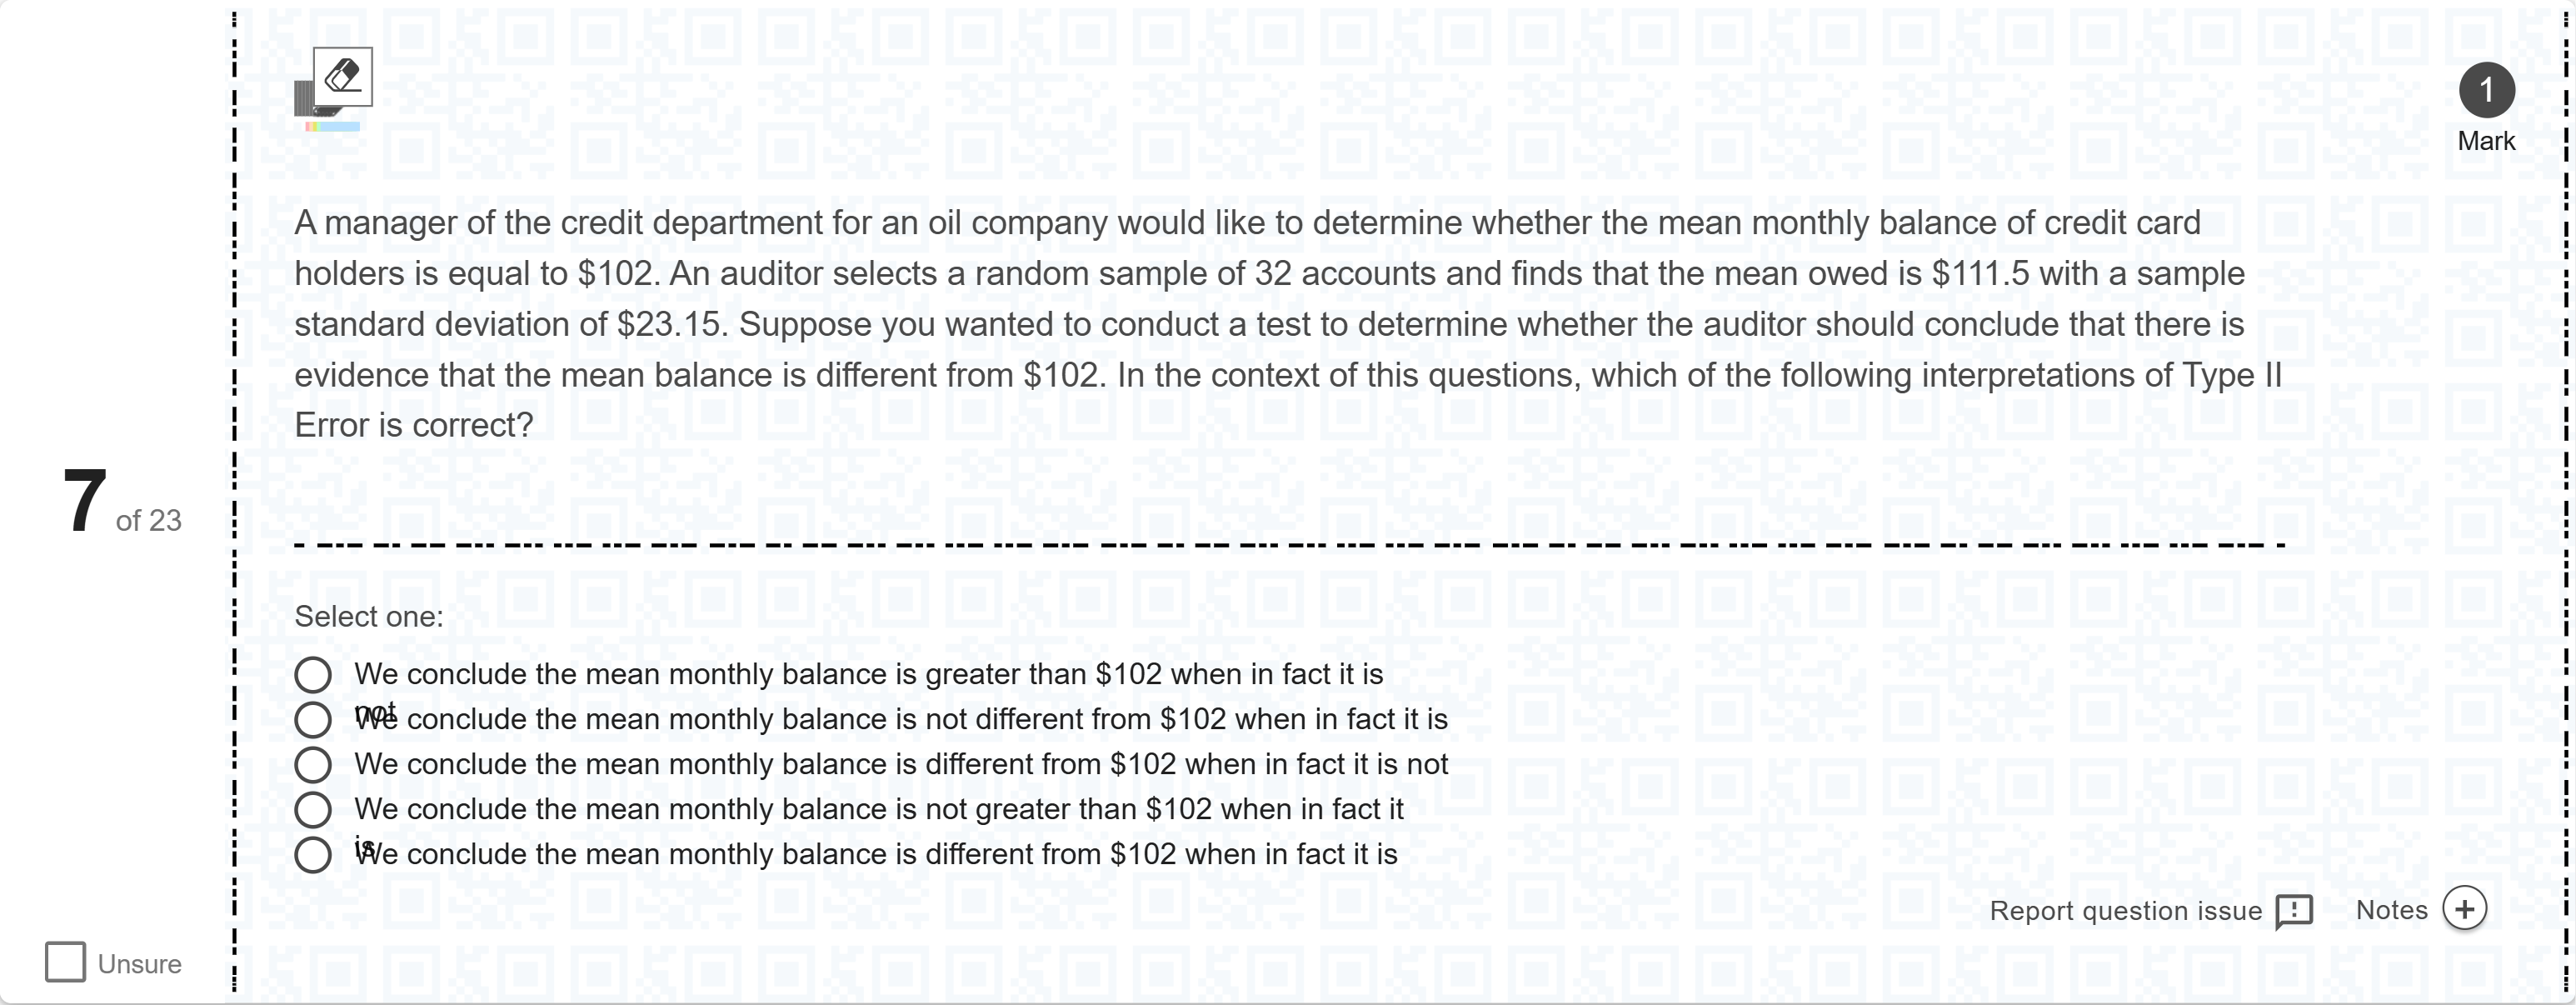The height and width of the screenshot is (1005, 2576).
Task: Open Notes via its text label
Action: (x=2391, y=910)
